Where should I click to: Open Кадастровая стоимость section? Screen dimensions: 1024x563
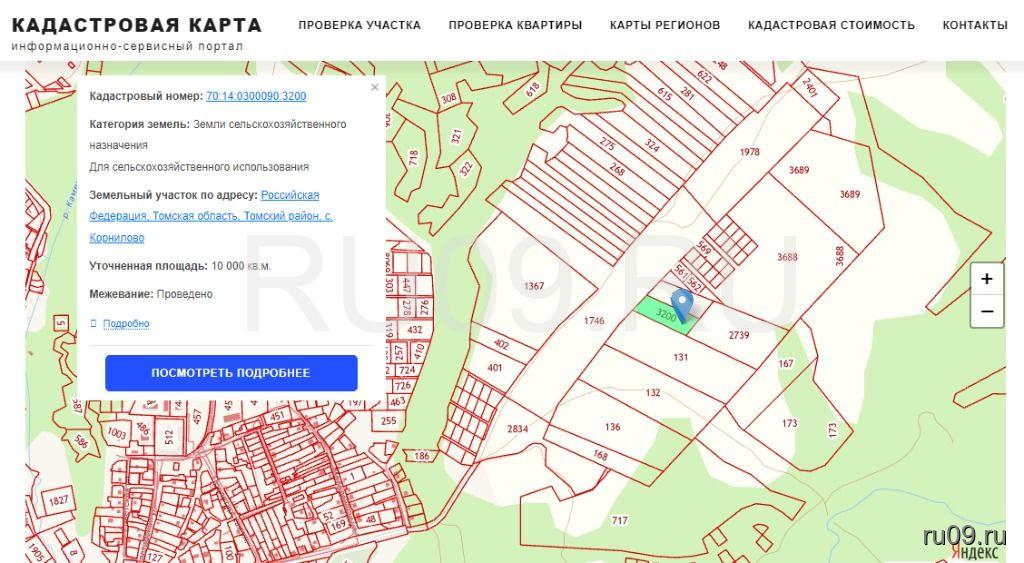[x=831, y=25]
